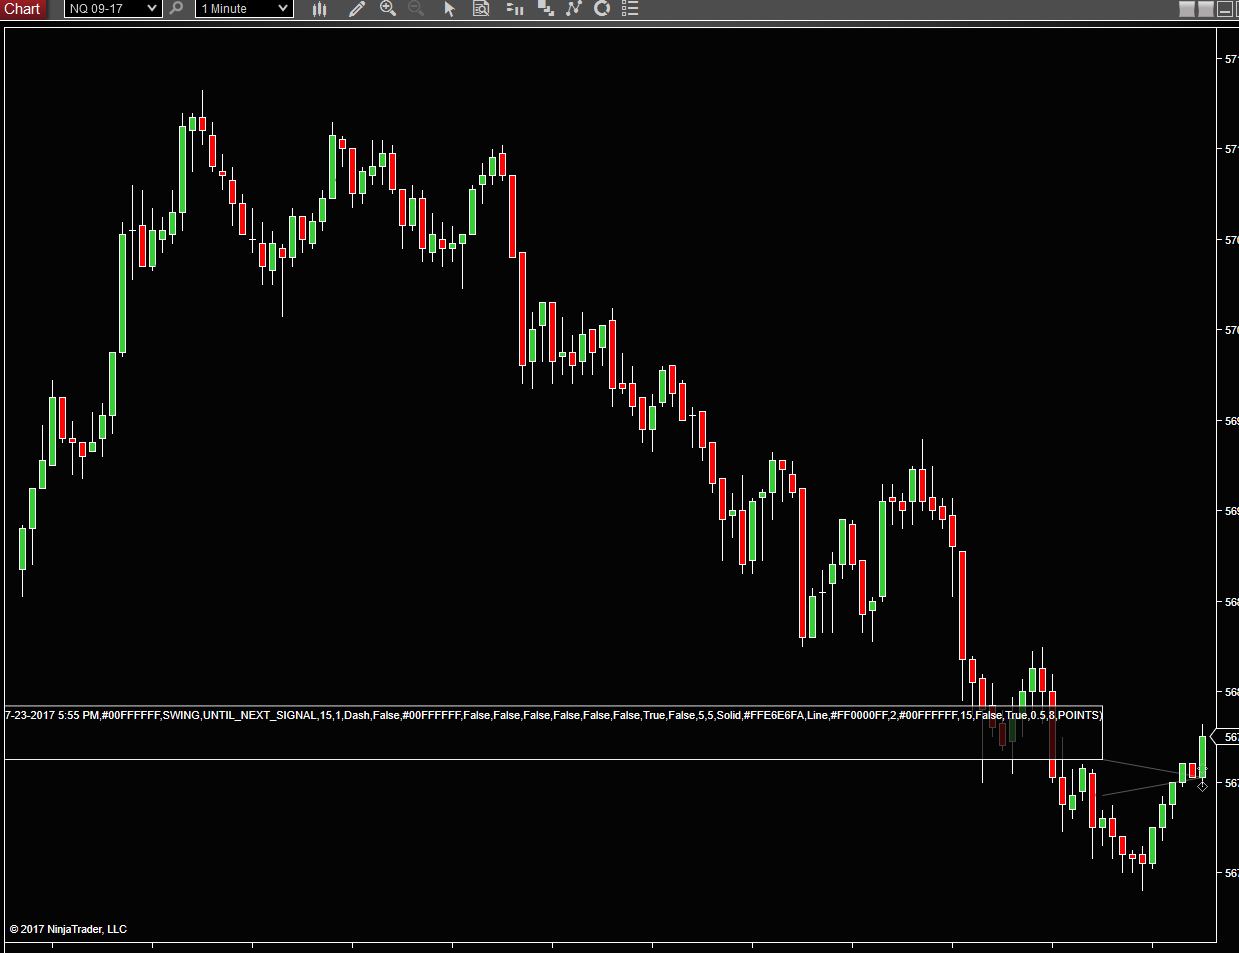This screenshot has width=1239, height=953.
Task: Open the chart properties list icon
Action: pos(629,9)
